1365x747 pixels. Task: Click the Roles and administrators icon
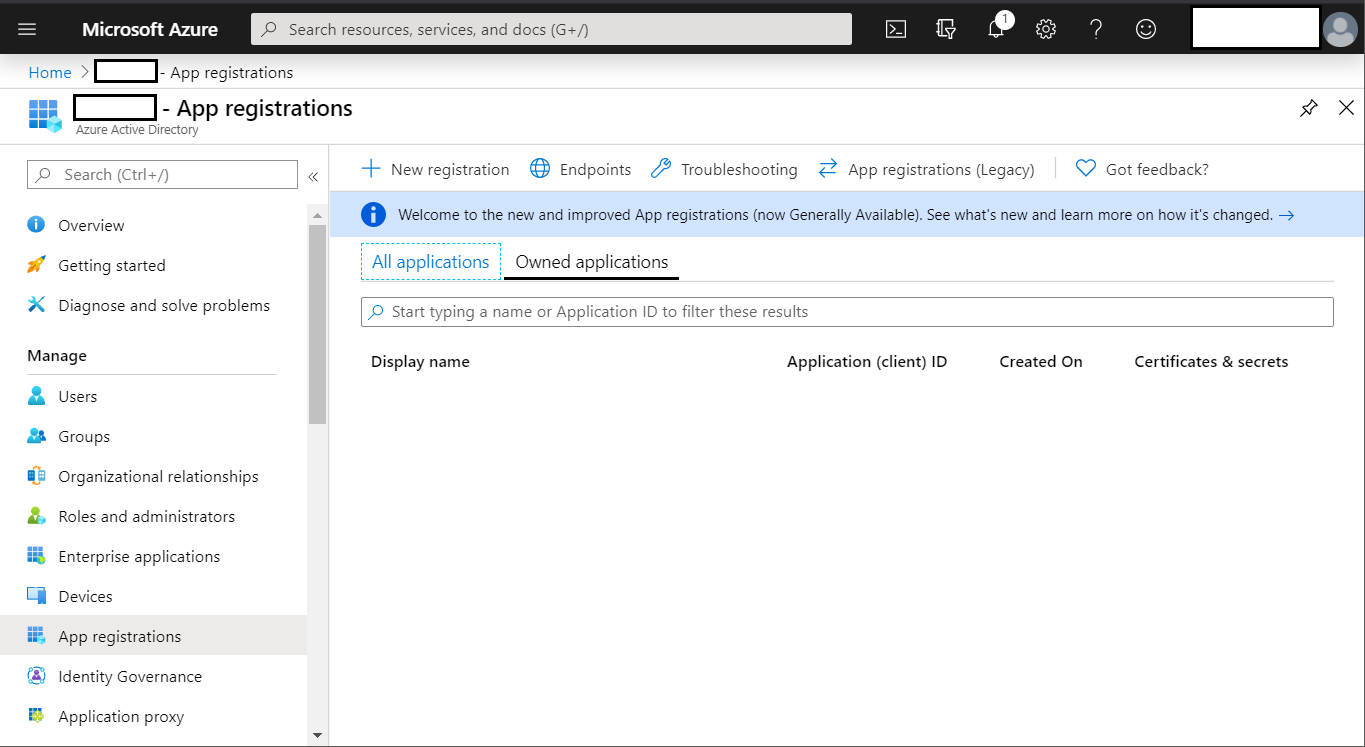[x=36, y=516]
